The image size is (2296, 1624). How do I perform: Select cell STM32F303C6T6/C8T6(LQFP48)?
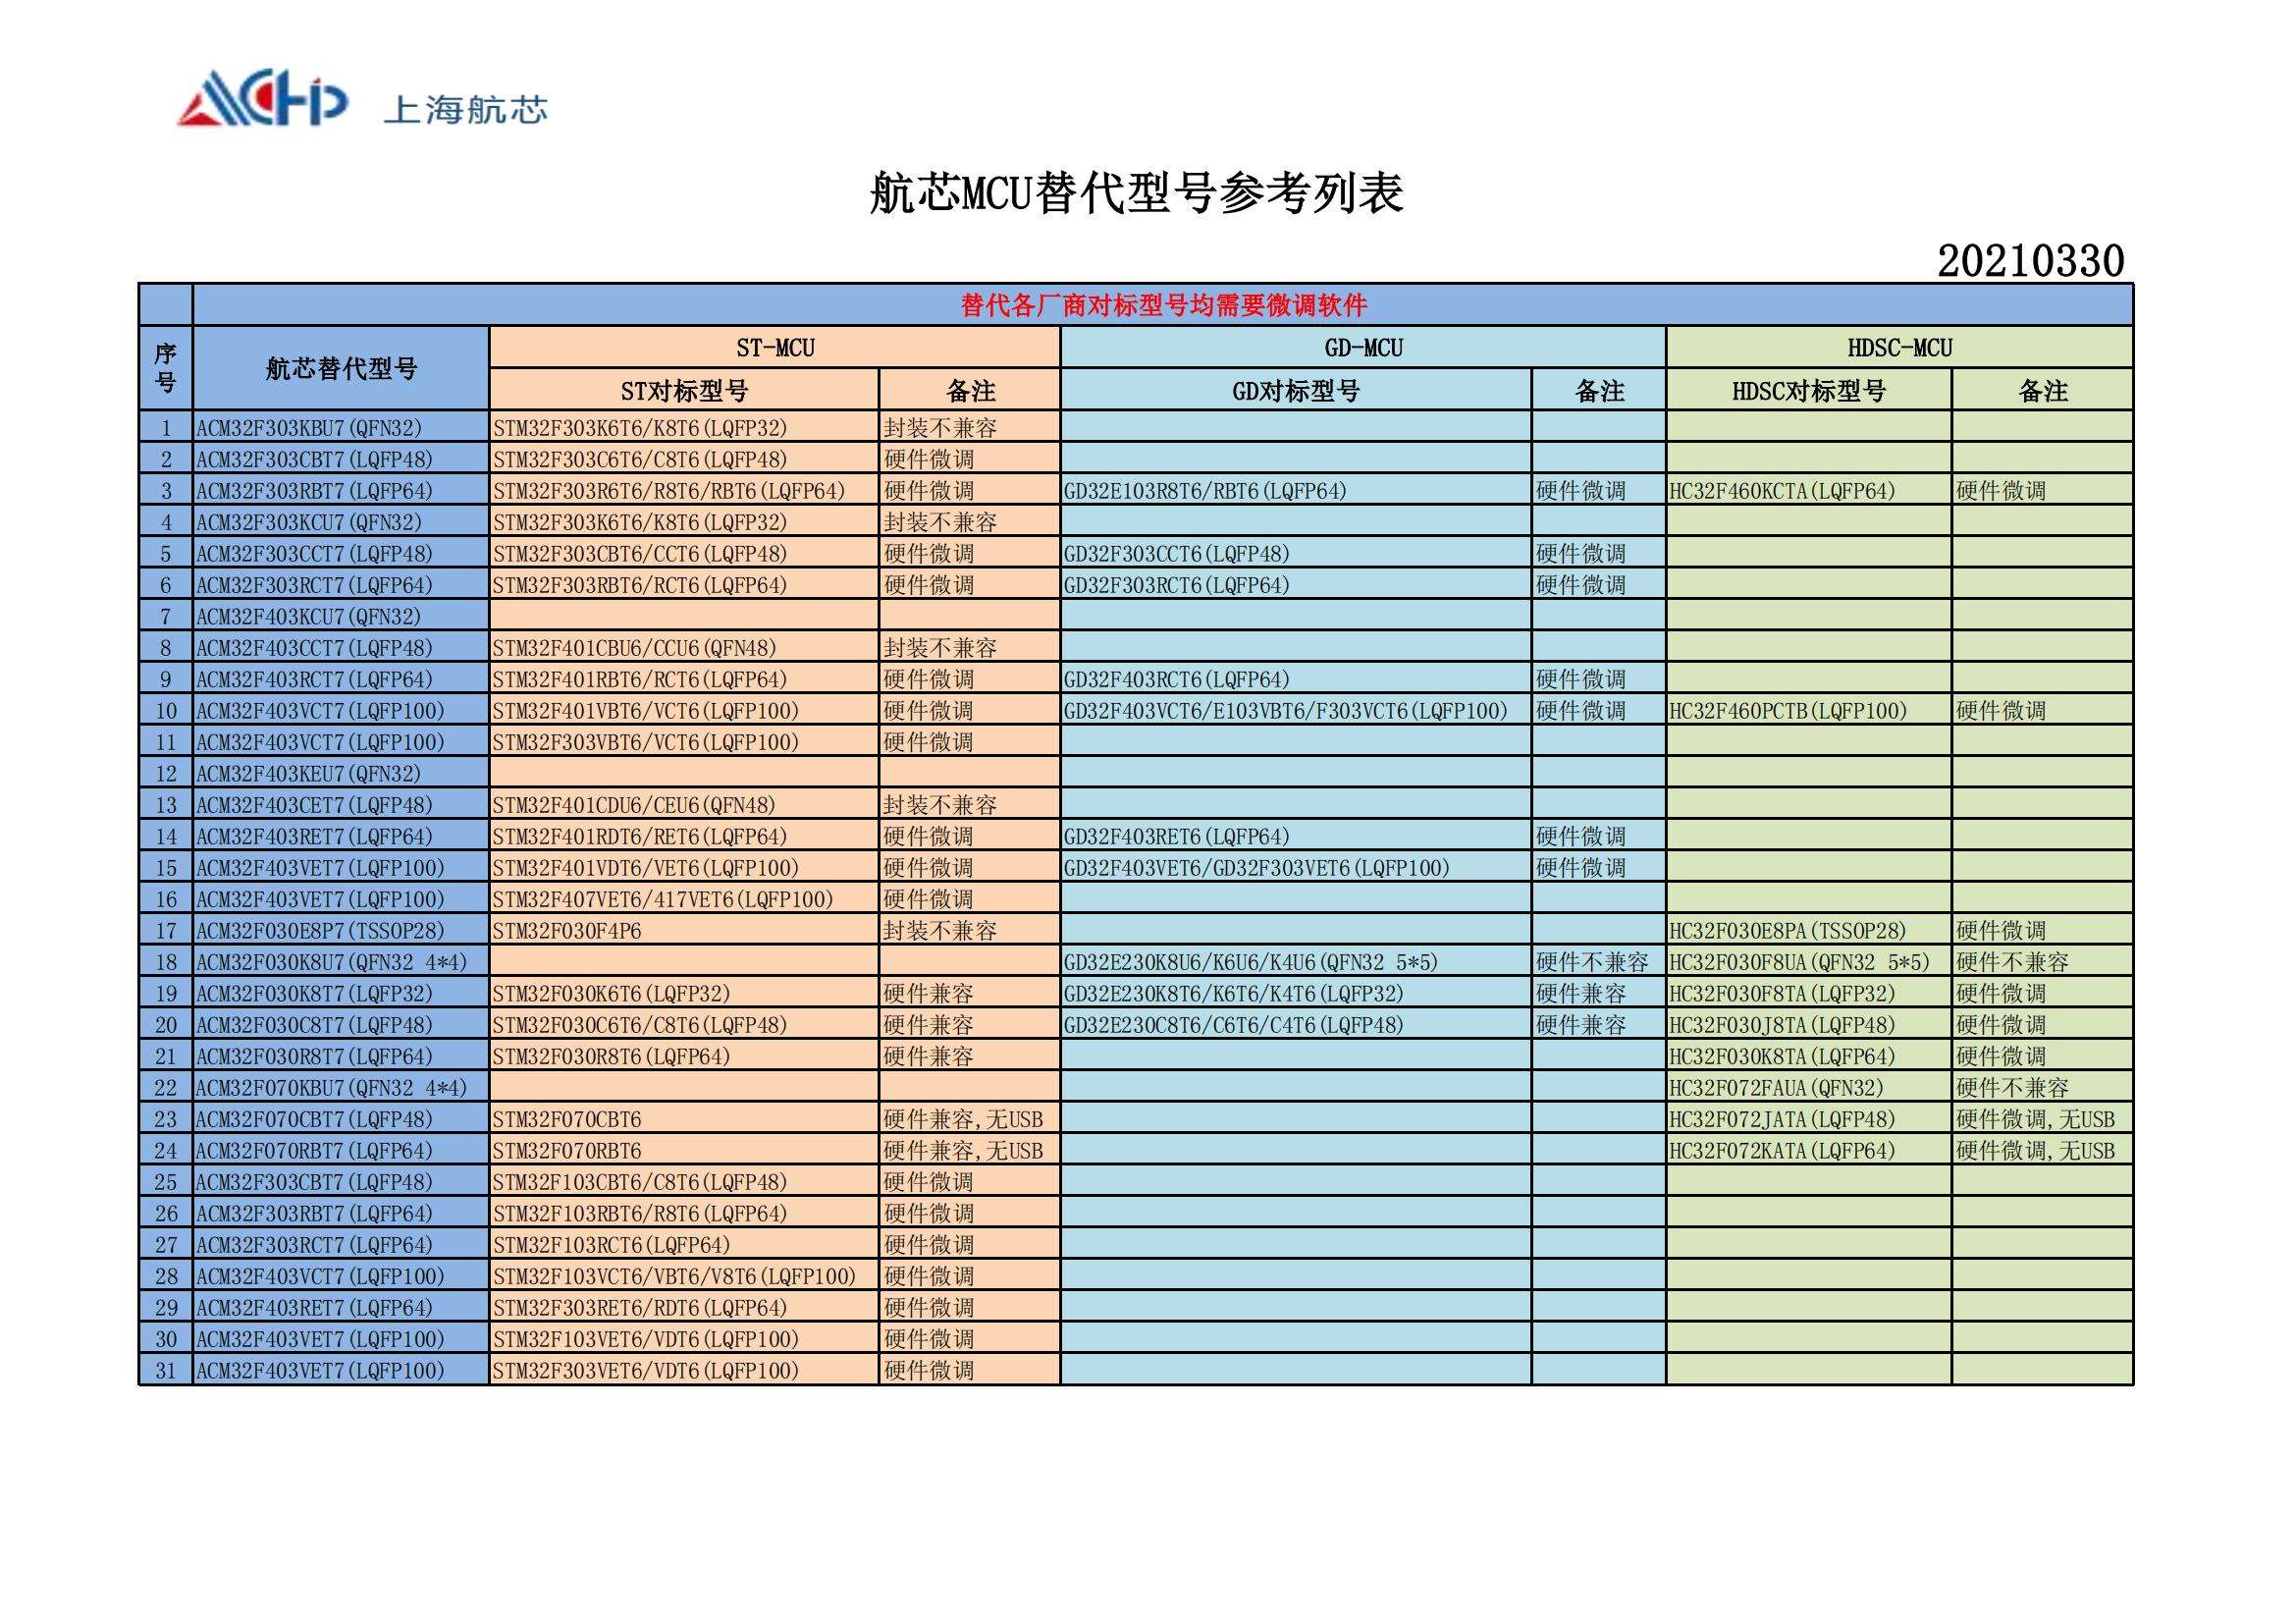click(x=684, y=459)
